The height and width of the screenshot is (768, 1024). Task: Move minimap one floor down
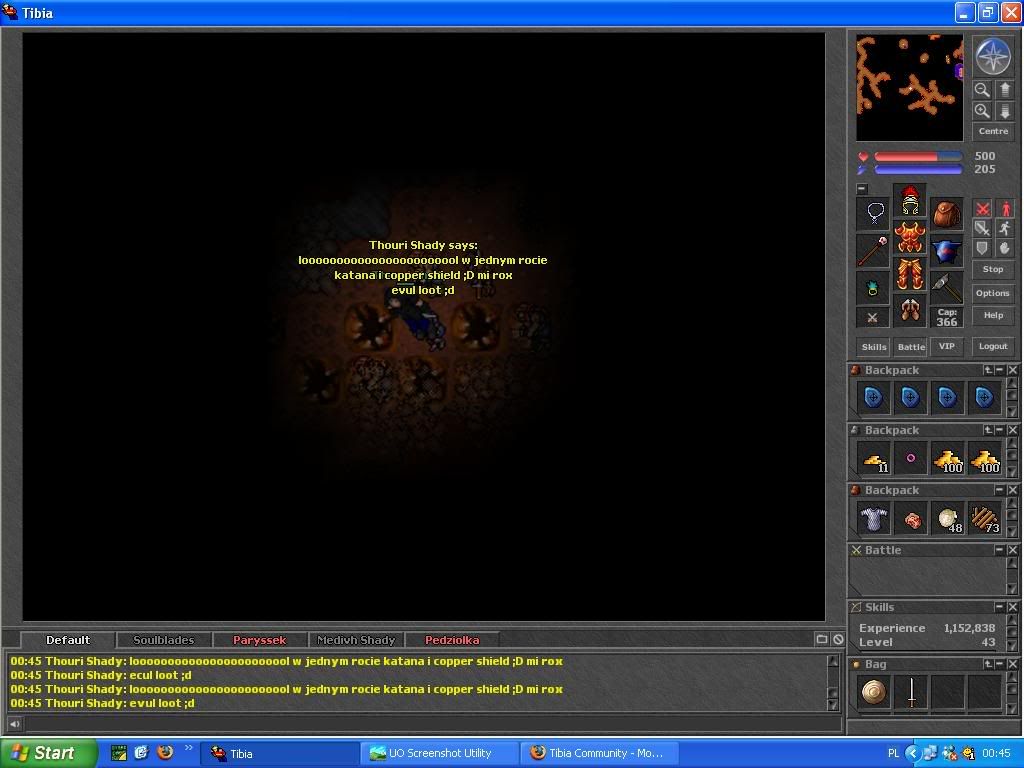[x=1004, y=111]
